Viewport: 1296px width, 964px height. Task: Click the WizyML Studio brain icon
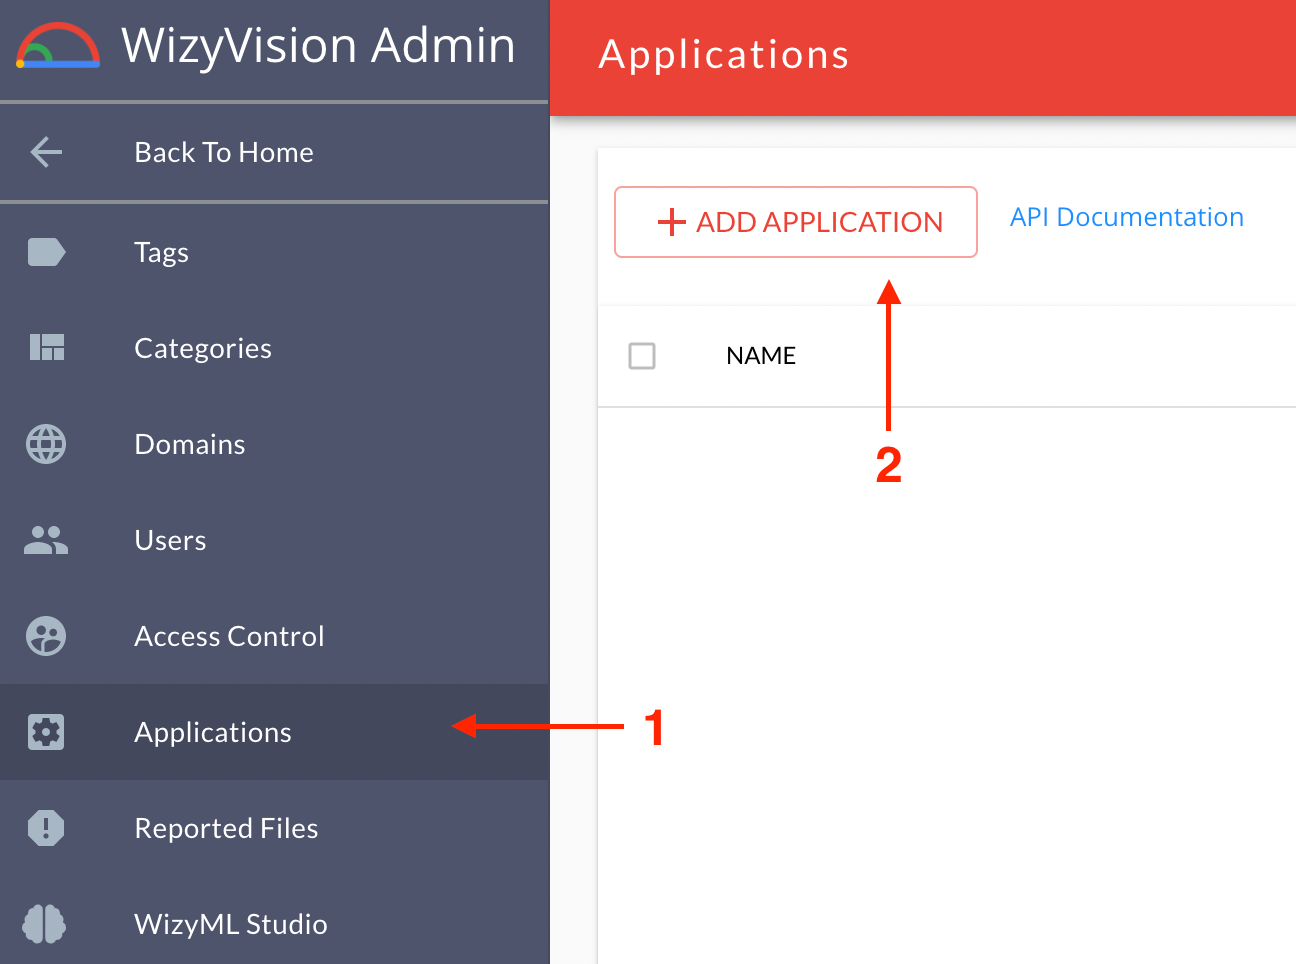(46, 924)
